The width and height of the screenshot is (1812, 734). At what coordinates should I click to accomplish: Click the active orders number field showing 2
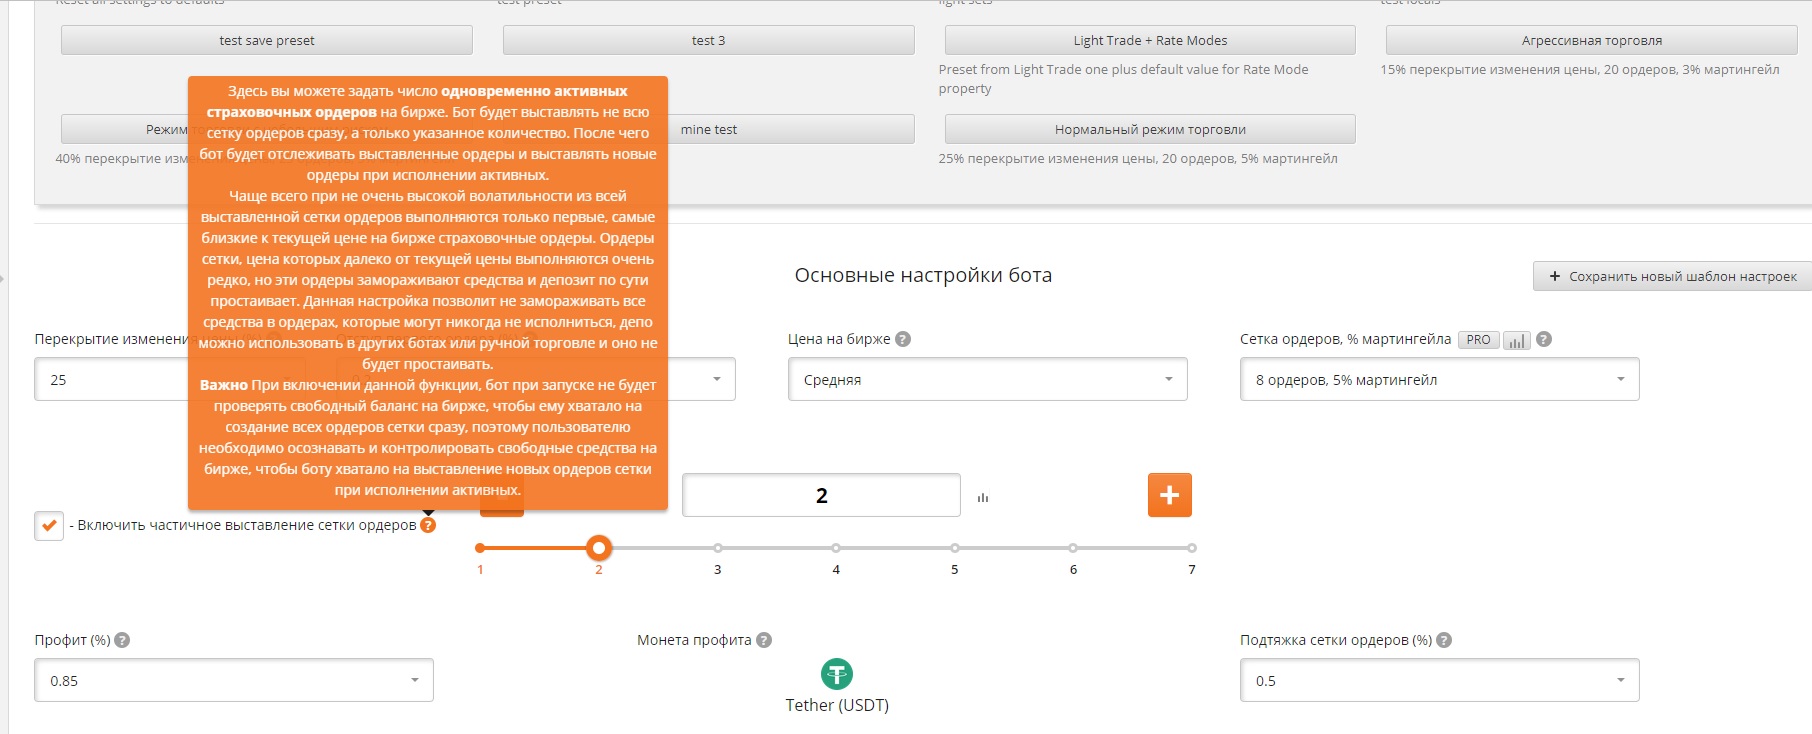pos(821,496)
